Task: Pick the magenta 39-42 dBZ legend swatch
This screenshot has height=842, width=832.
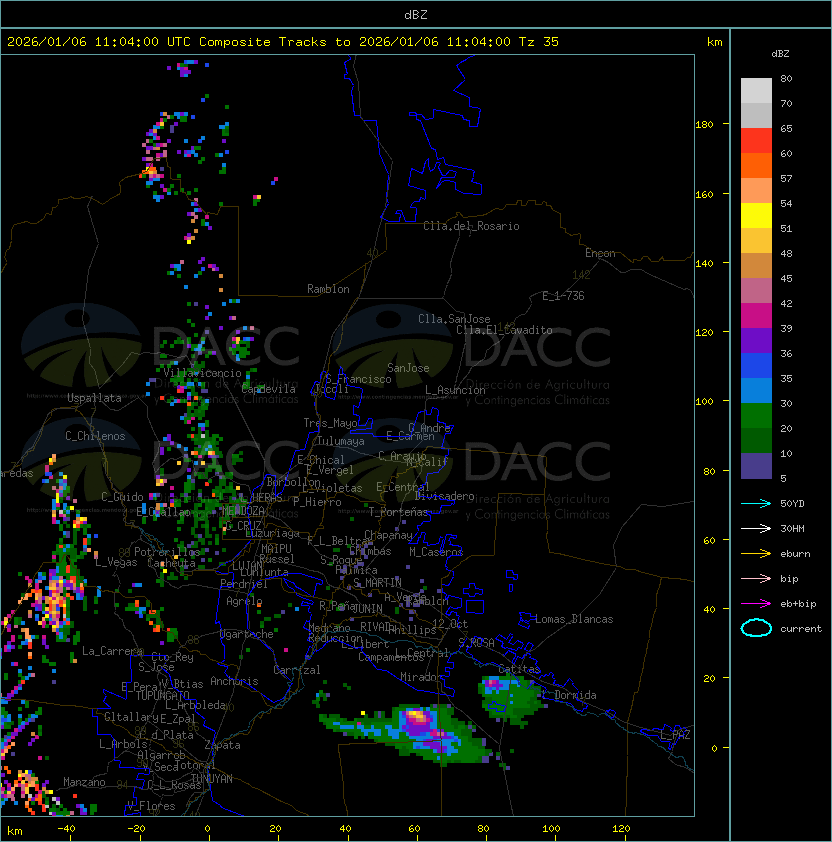Action: coord(756,316)
